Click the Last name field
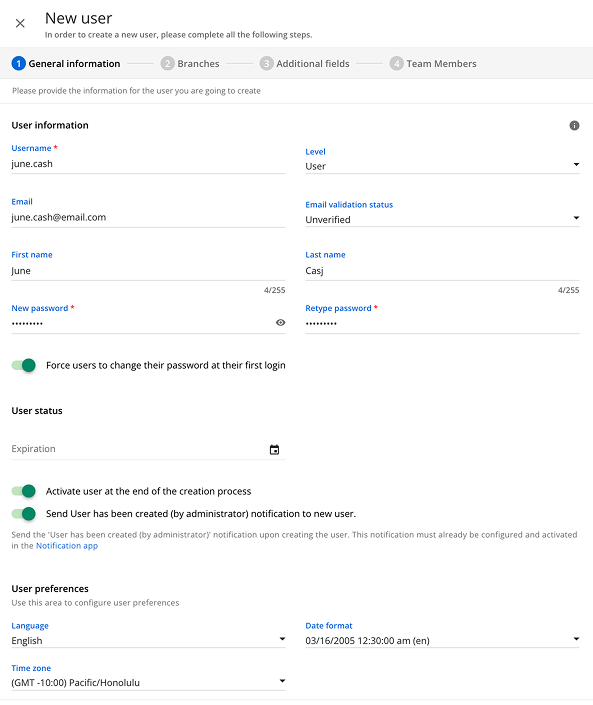593x705 pixels. (442, 271)
